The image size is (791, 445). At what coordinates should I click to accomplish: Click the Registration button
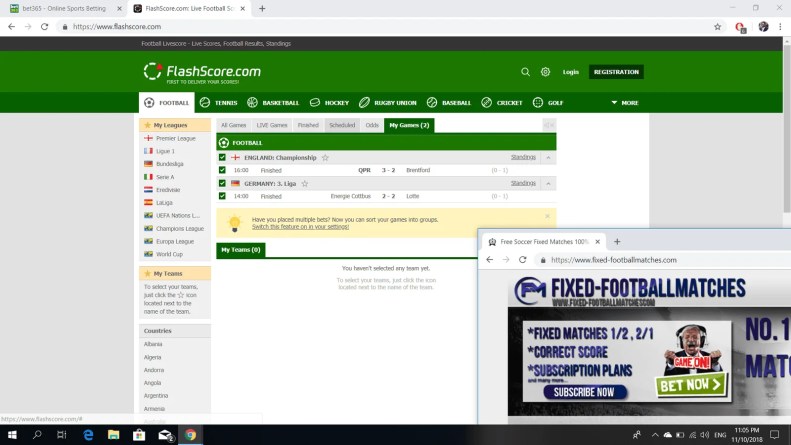(616, 72)
